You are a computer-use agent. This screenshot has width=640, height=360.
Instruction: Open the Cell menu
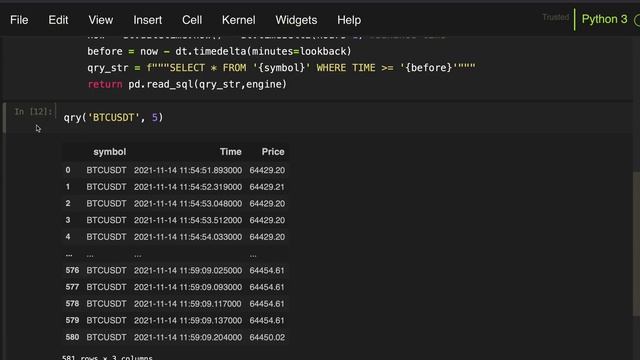192,20
